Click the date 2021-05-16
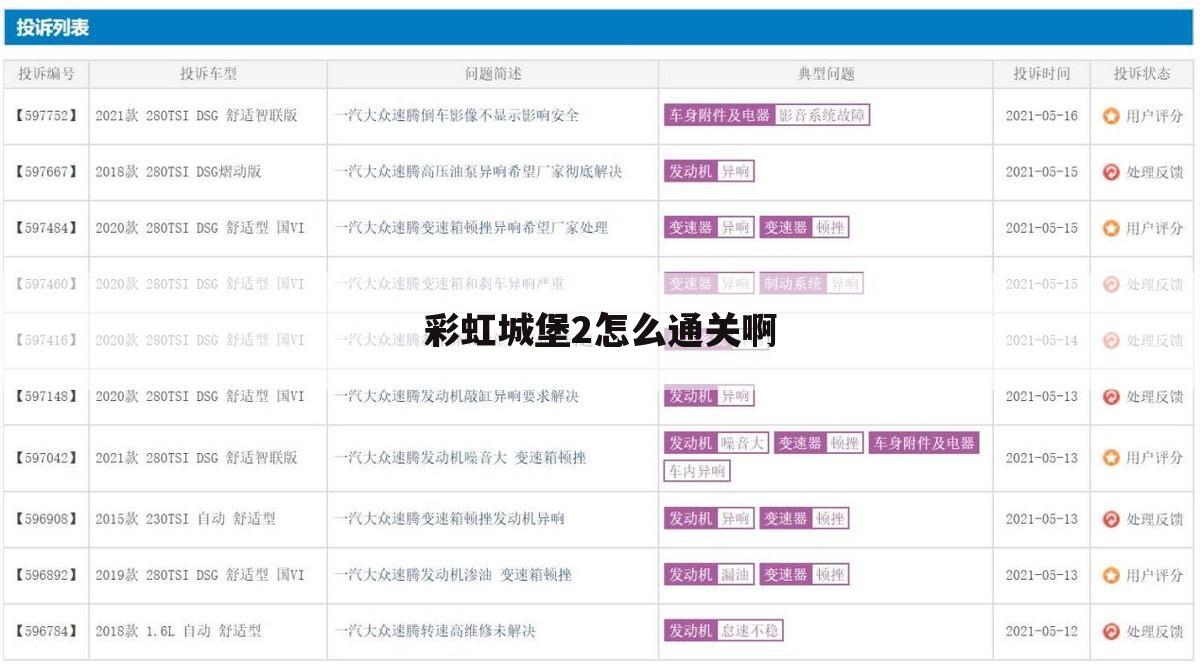The width and height of the screenshot is (1200, 664). 1042,115
